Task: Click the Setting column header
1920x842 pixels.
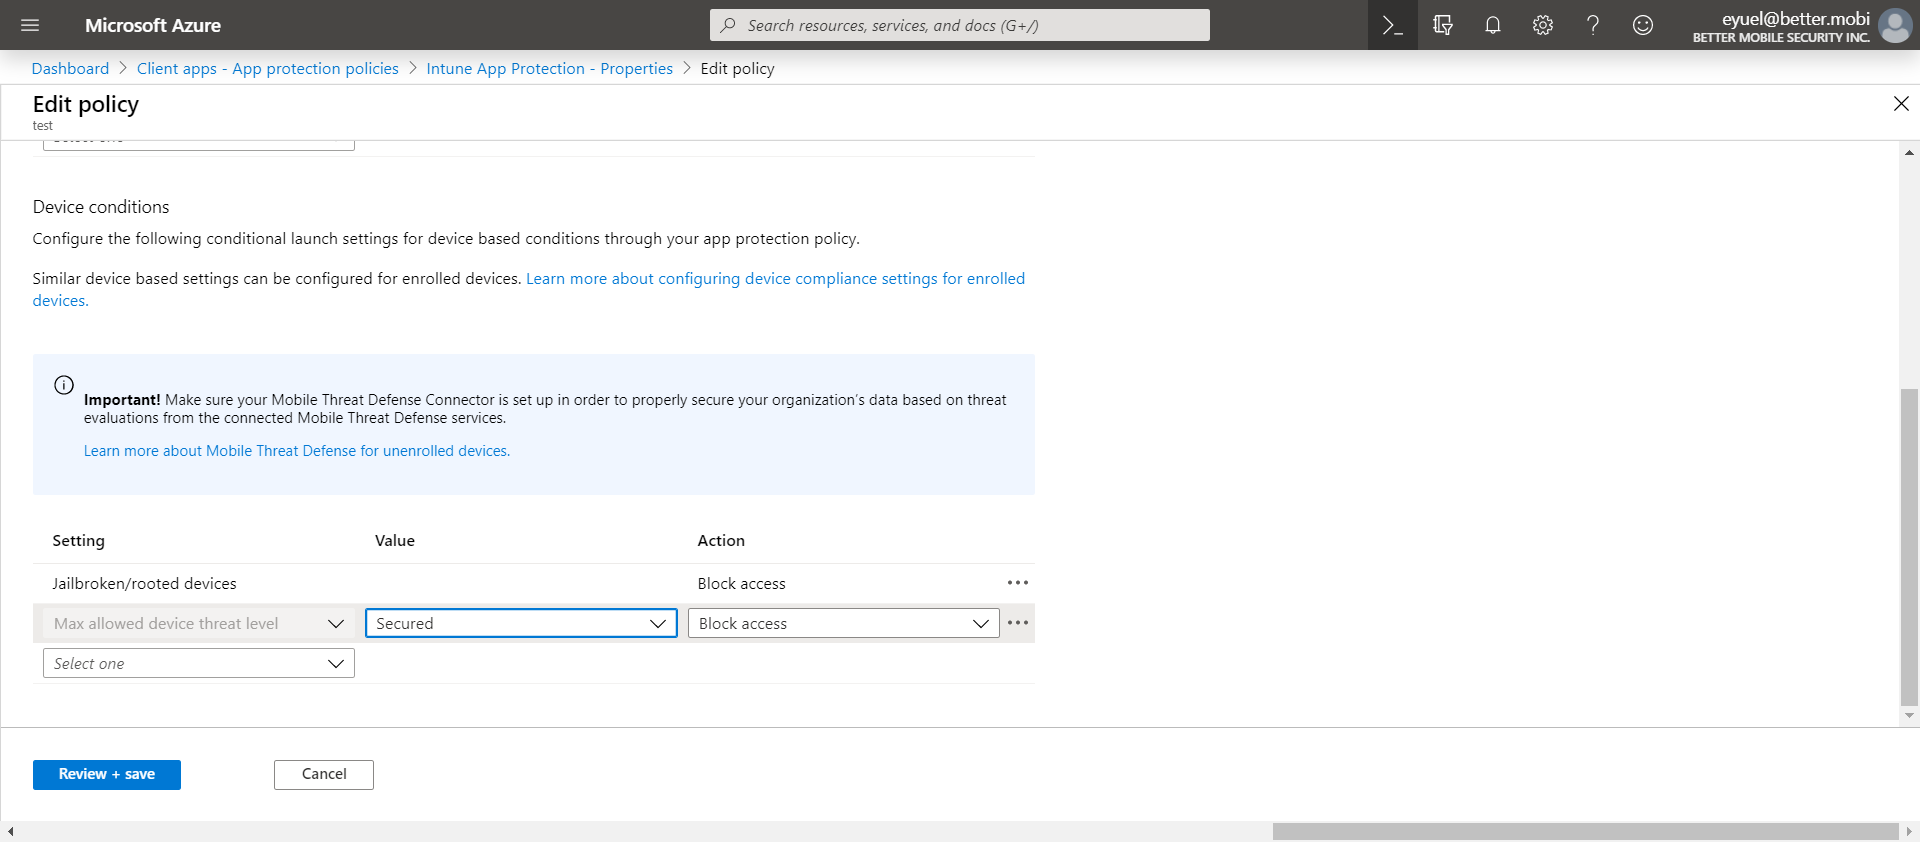Action: (78, 541)
